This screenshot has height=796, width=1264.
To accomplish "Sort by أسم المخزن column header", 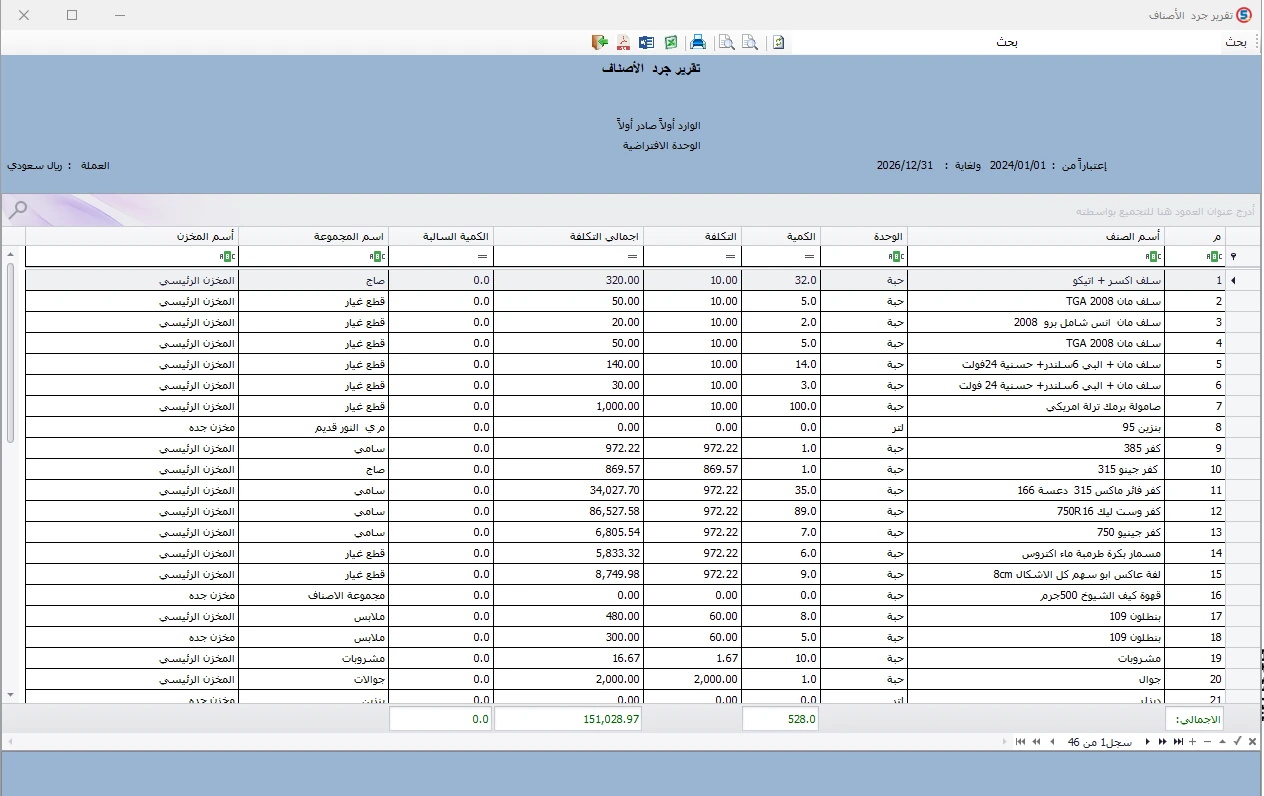I will [x=132, y=236].
